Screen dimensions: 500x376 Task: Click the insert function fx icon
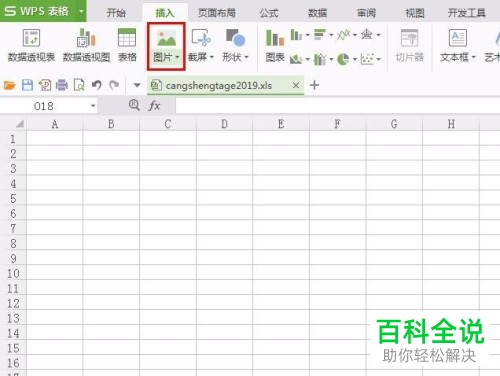154,106
